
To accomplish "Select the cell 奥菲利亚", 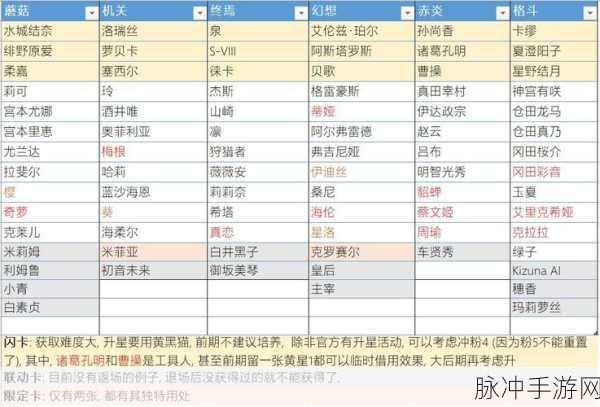I will tap(153, 132).
